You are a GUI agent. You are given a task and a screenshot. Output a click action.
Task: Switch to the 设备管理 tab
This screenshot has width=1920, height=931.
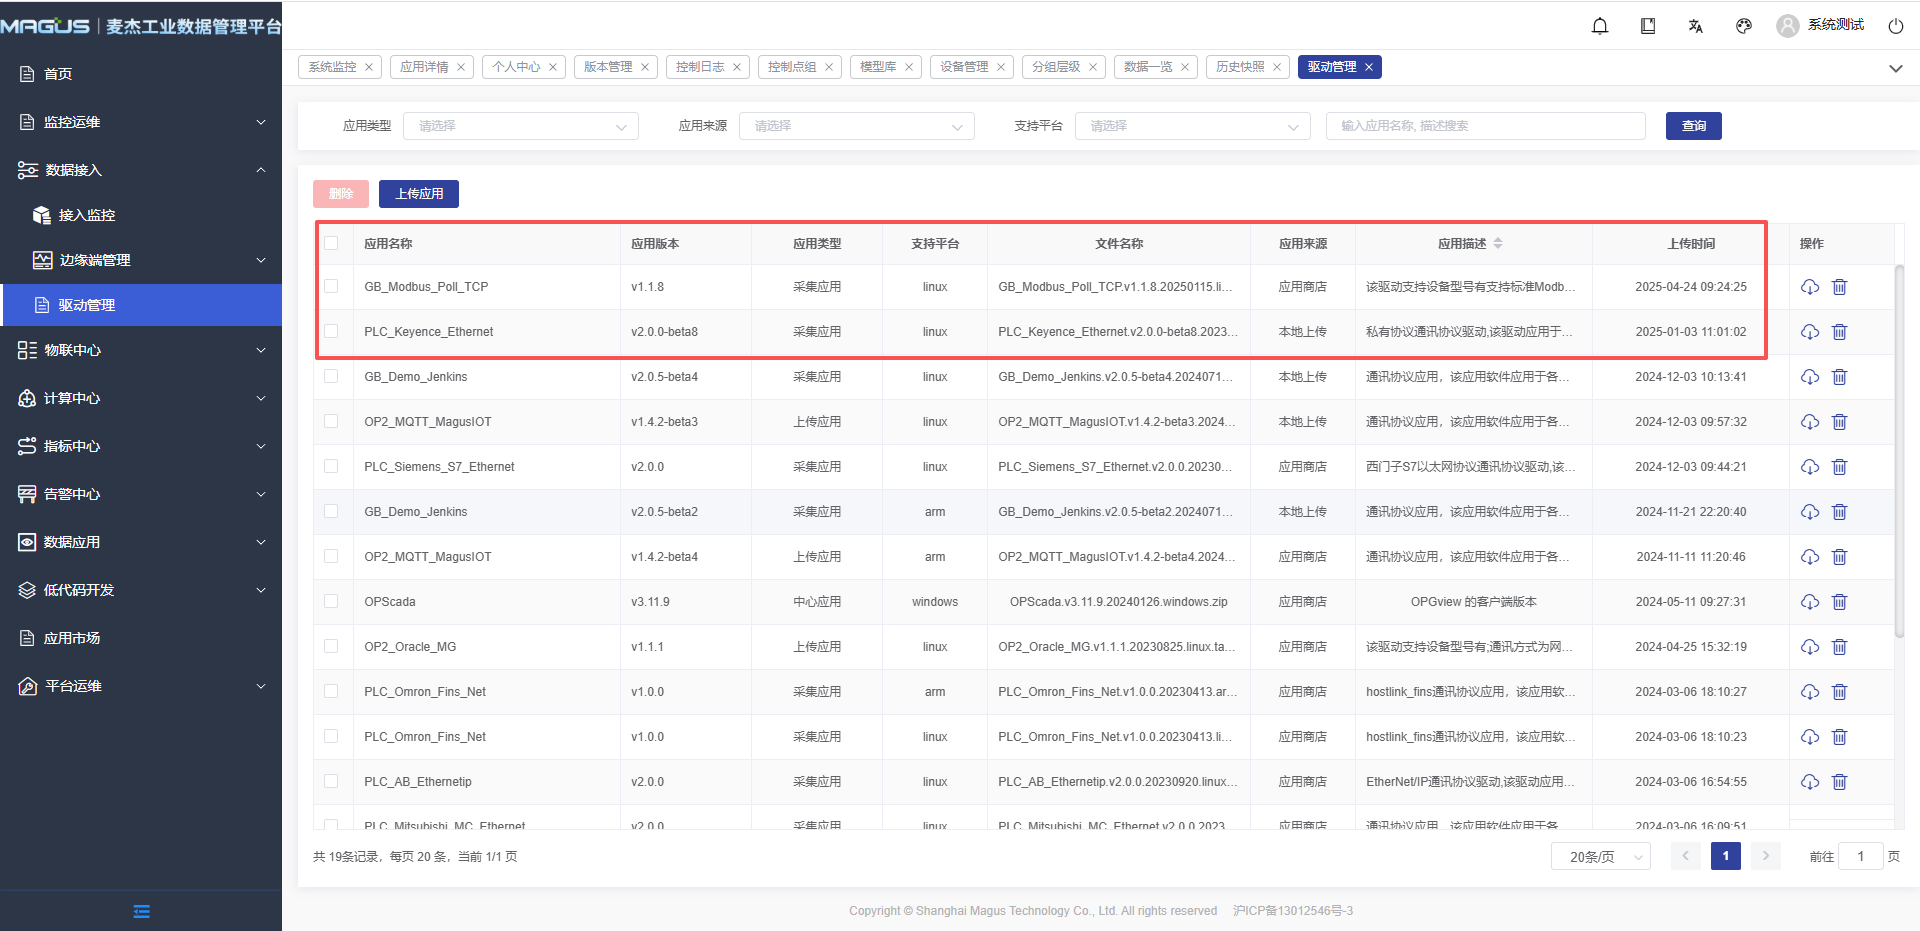click(964, 67)
